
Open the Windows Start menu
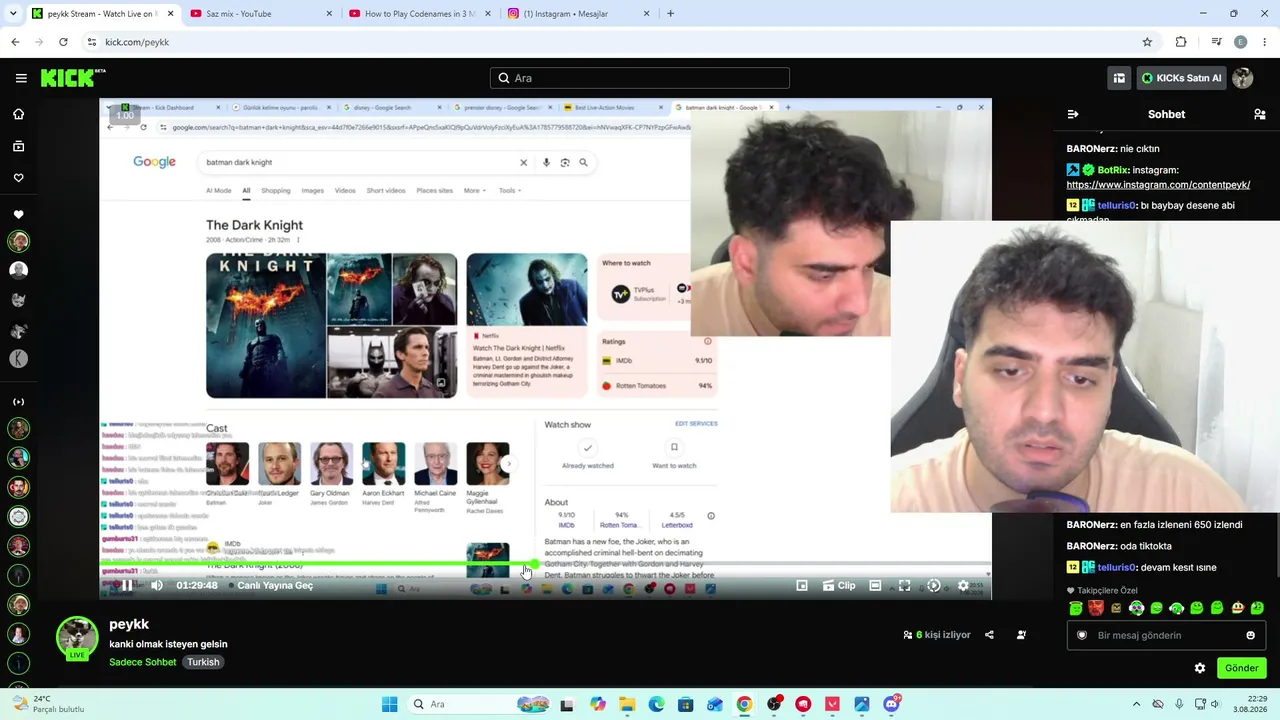(x=389, y=704)
